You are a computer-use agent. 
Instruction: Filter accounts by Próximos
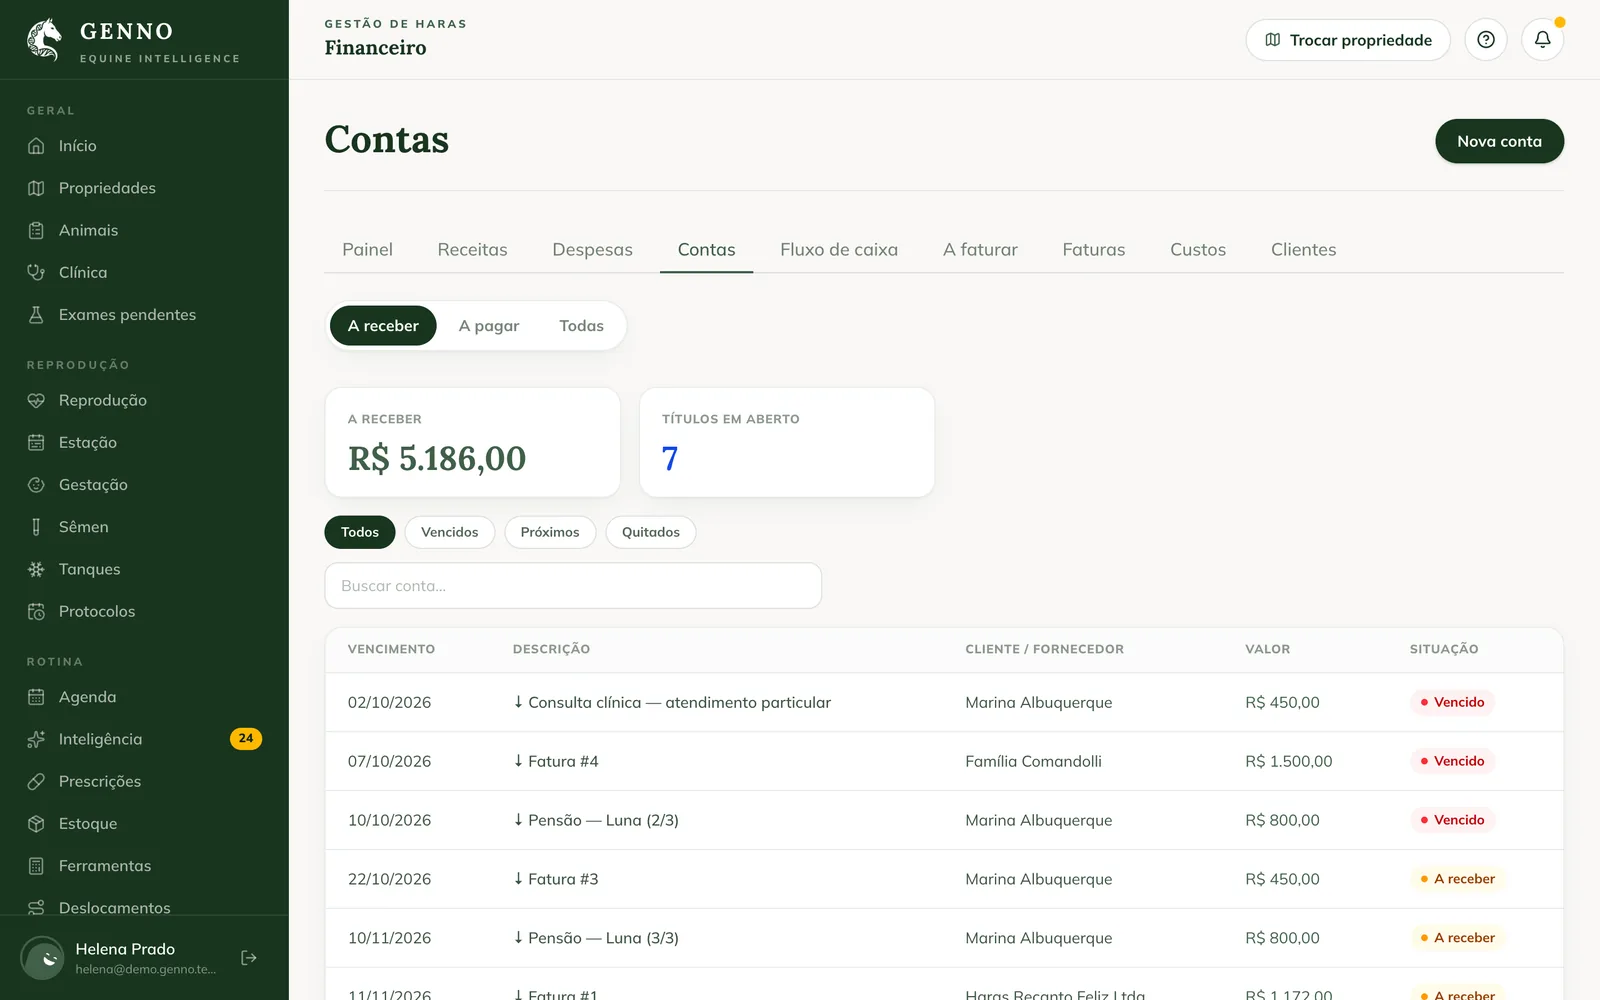pyautogui.click(x=550, y=532)
